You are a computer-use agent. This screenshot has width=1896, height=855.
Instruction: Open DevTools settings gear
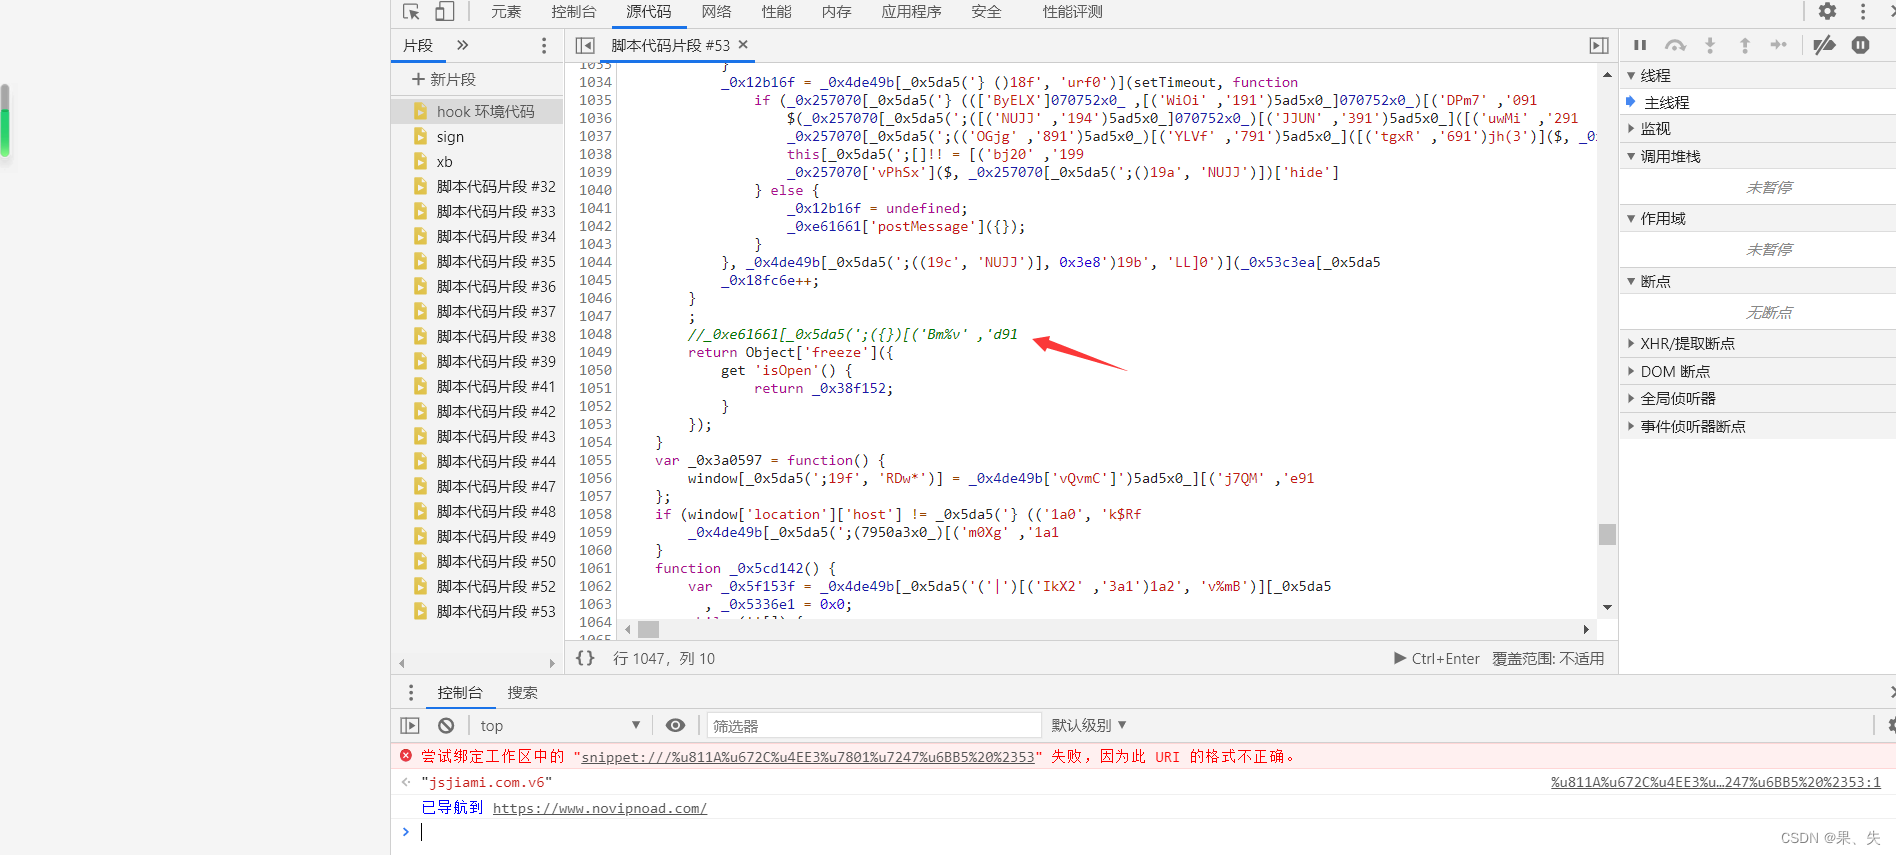point(1827,12)
